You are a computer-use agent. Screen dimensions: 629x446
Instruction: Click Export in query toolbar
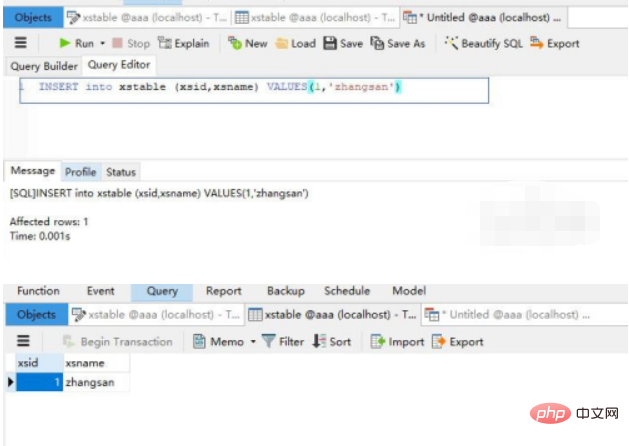554,43
